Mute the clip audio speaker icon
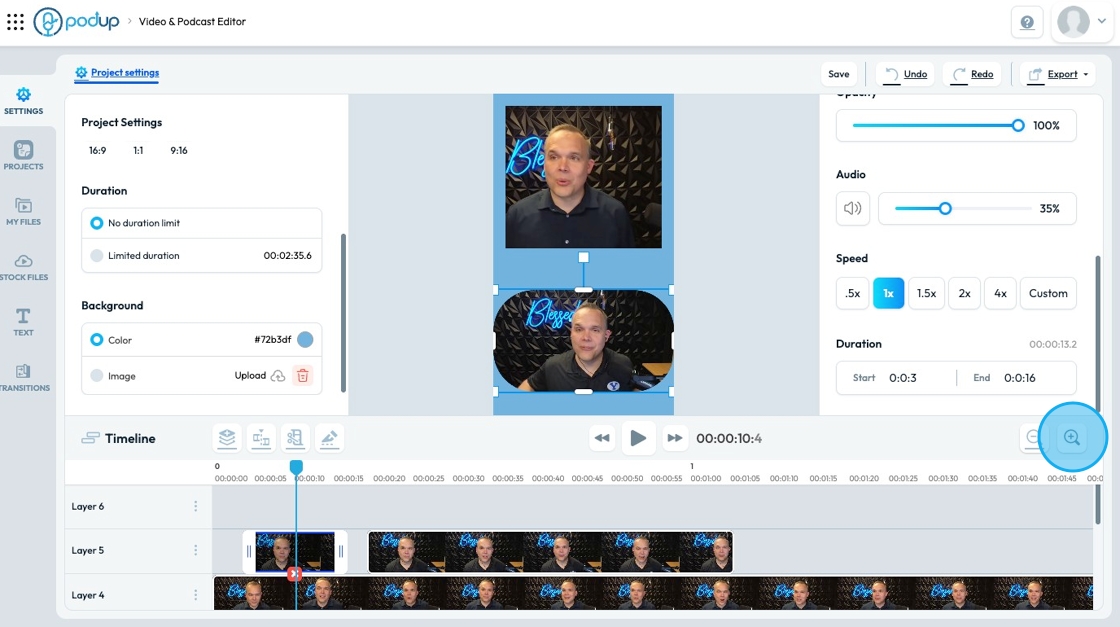 point(853,209)
